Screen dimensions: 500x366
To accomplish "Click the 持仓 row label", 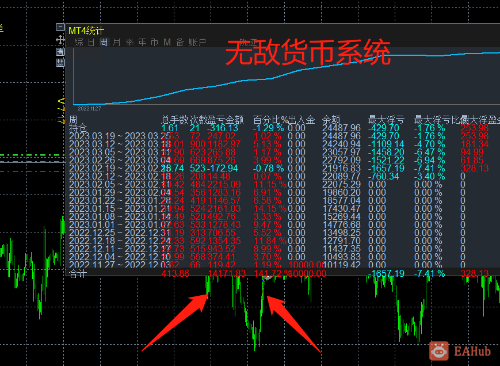I will [x=78, y=128].
